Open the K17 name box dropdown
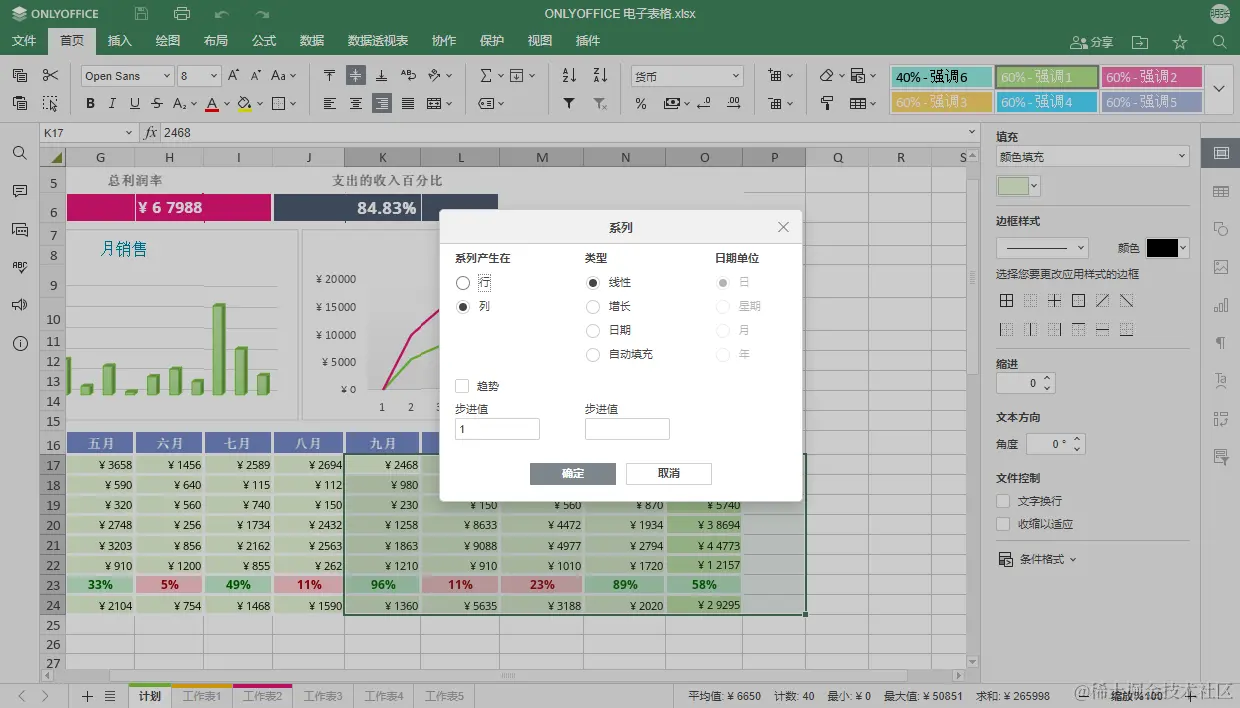 (x=128, y=133)
